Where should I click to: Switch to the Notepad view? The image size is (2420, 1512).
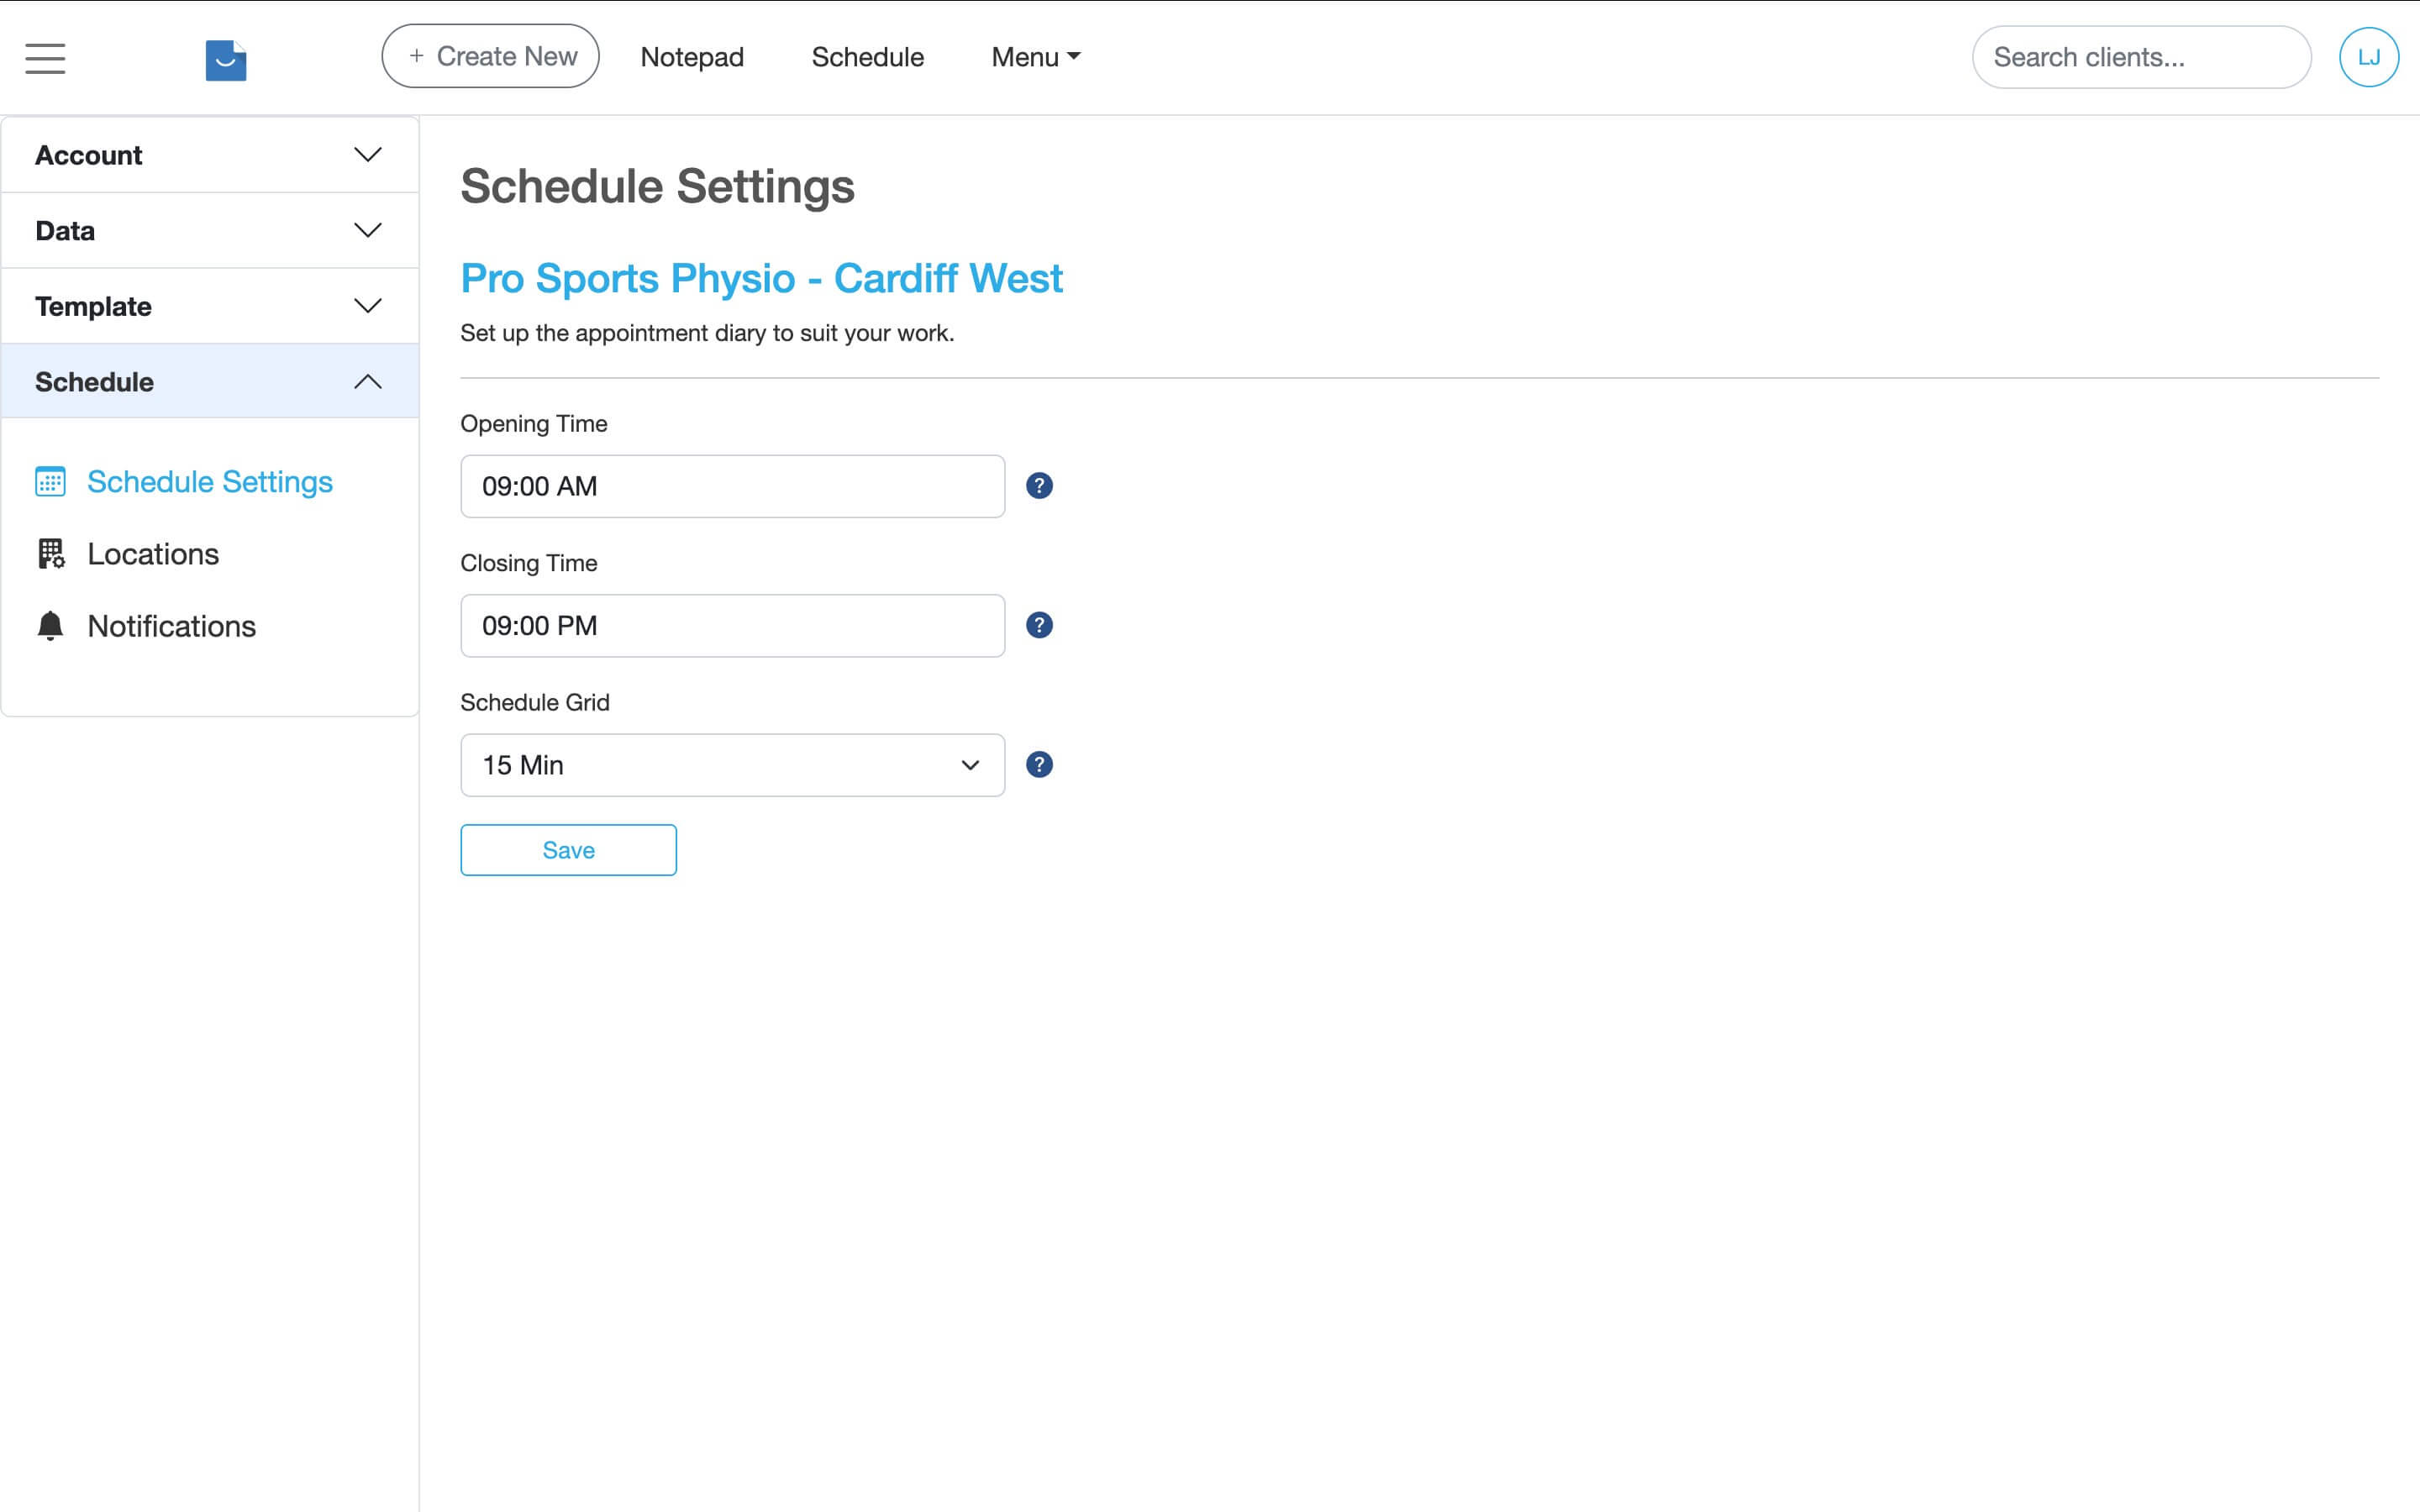pos(692,57)
